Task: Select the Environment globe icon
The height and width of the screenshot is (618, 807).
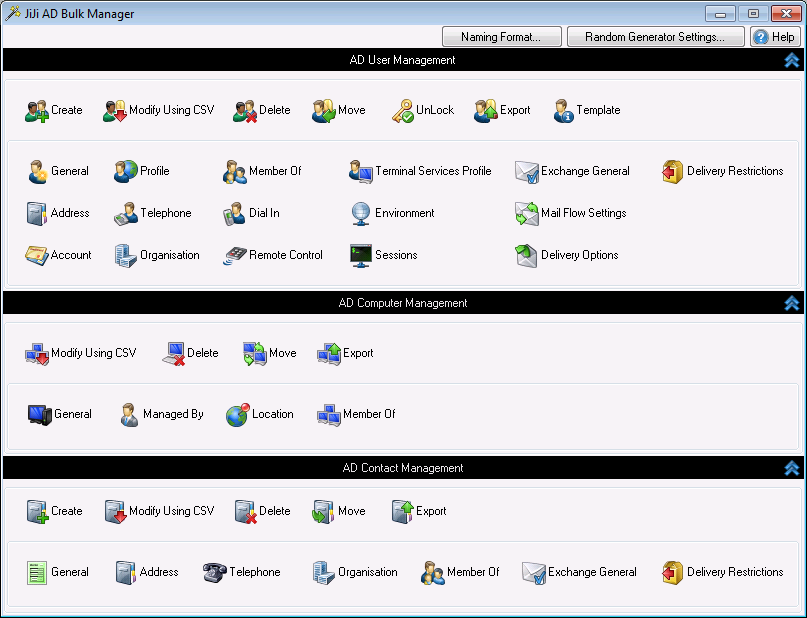Action: (361, 214)
